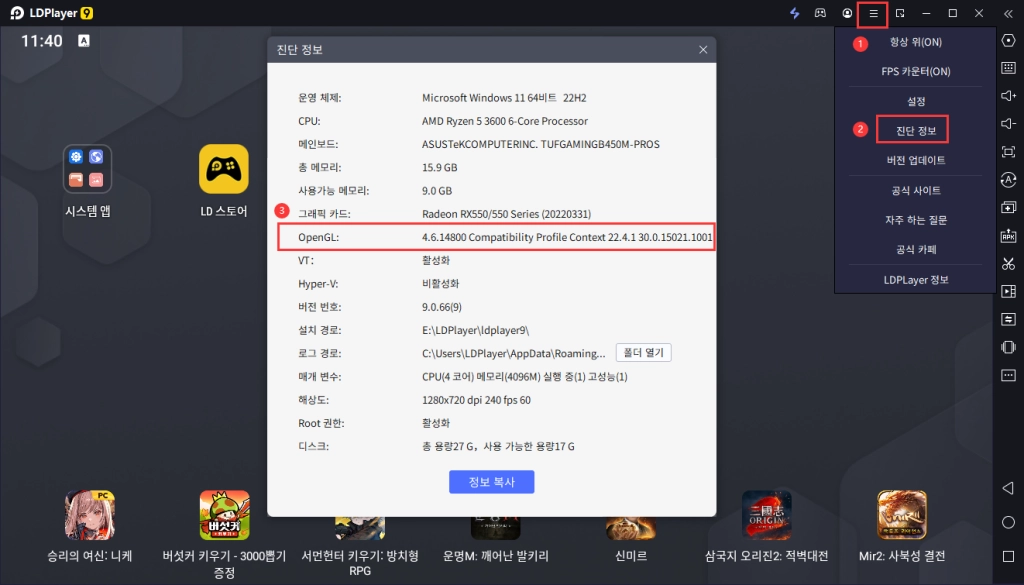The image size is (1024, 585).
Task: Toggle 항상 위(ON) in the menu
Action: click(x=916, y=42)
